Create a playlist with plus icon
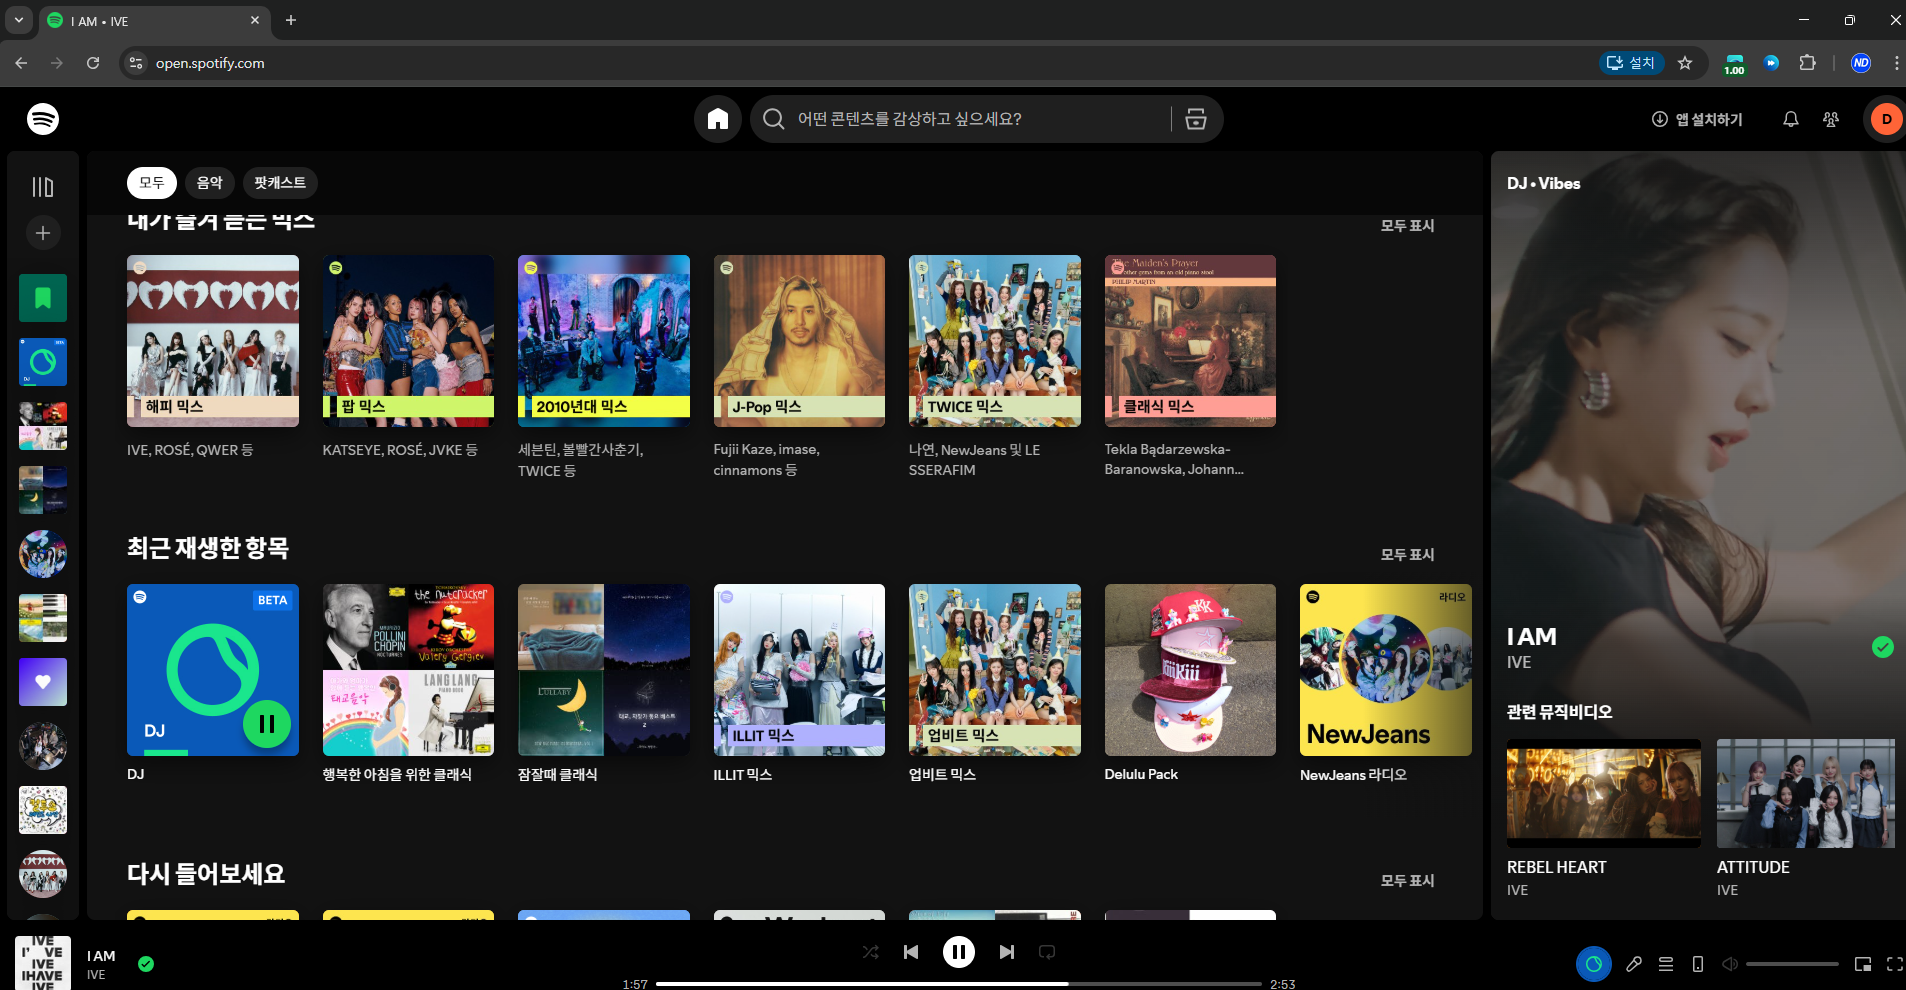Image resolution: width=1906 pixels, height=990 pixels. click(43, 233)
